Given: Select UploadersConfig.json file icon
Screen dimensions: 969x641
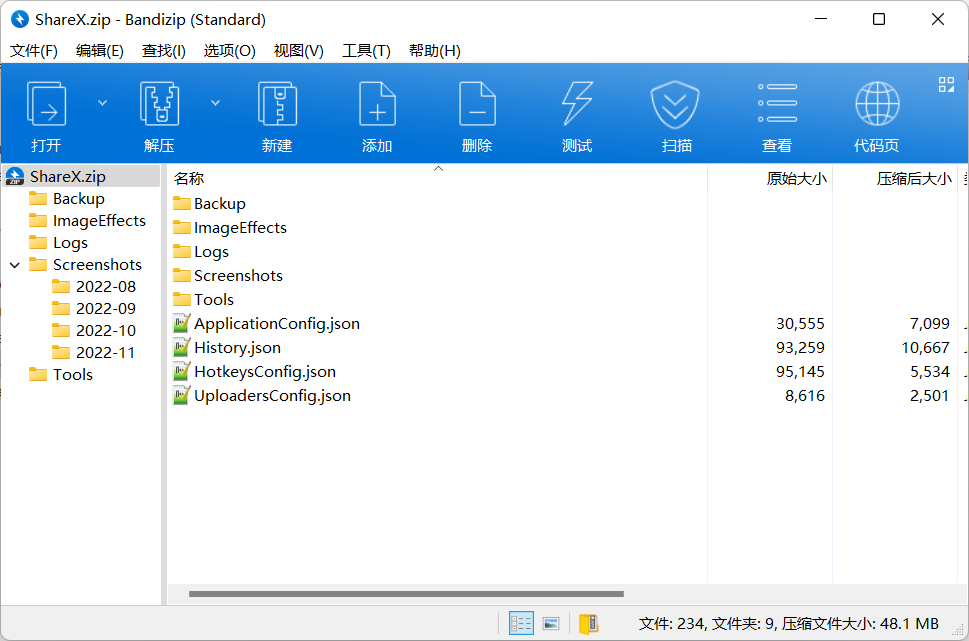Looking at the screenshot, I should tap(181, 396).
